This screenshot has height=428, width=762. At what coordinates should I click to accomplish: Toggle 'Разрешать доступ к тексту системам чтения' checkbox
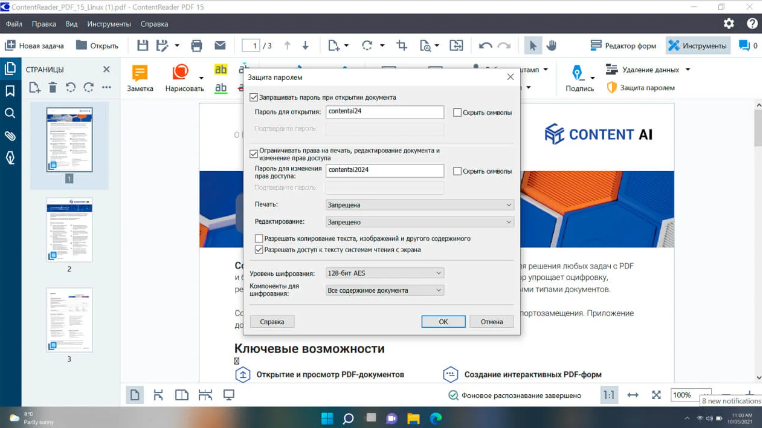259,250
